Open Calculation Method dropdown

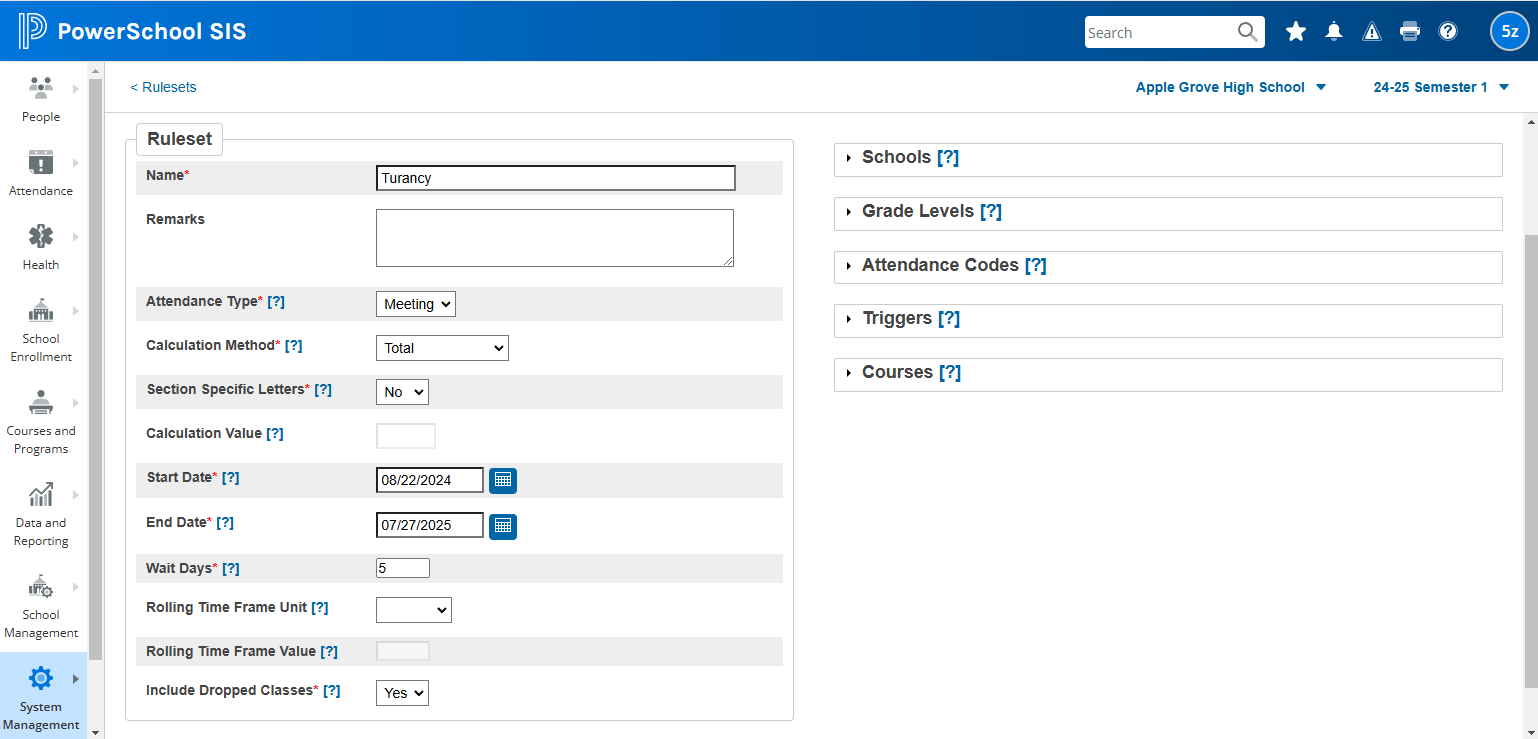coord(442,348)
